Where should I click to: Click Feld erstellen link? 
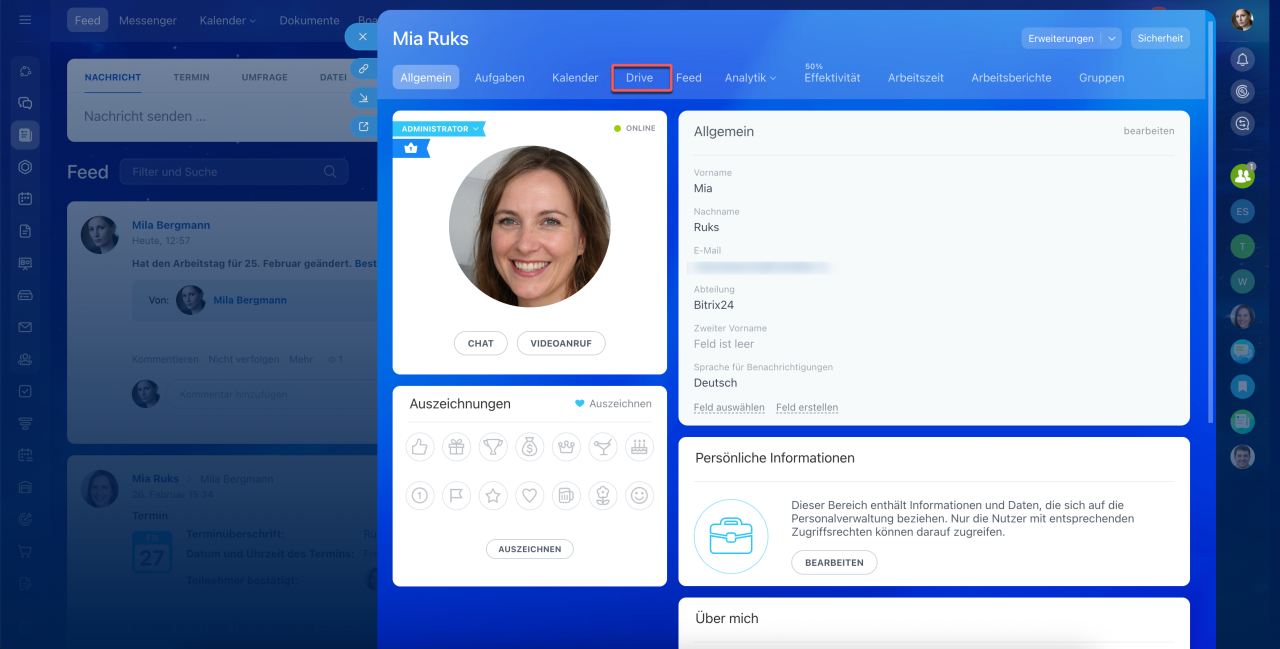(x=807, y=407)
